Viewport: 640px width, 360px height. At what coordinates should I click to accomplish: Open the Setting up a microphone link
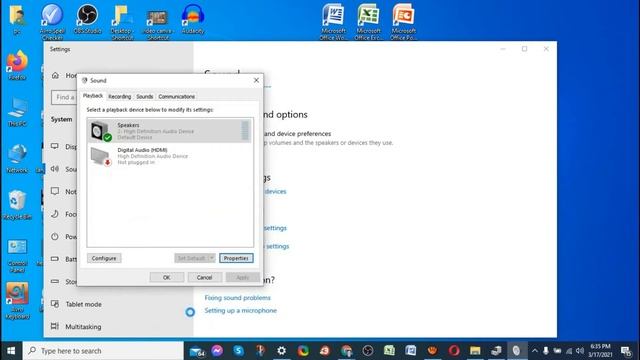pyautogui.click(x=240, y=310)
